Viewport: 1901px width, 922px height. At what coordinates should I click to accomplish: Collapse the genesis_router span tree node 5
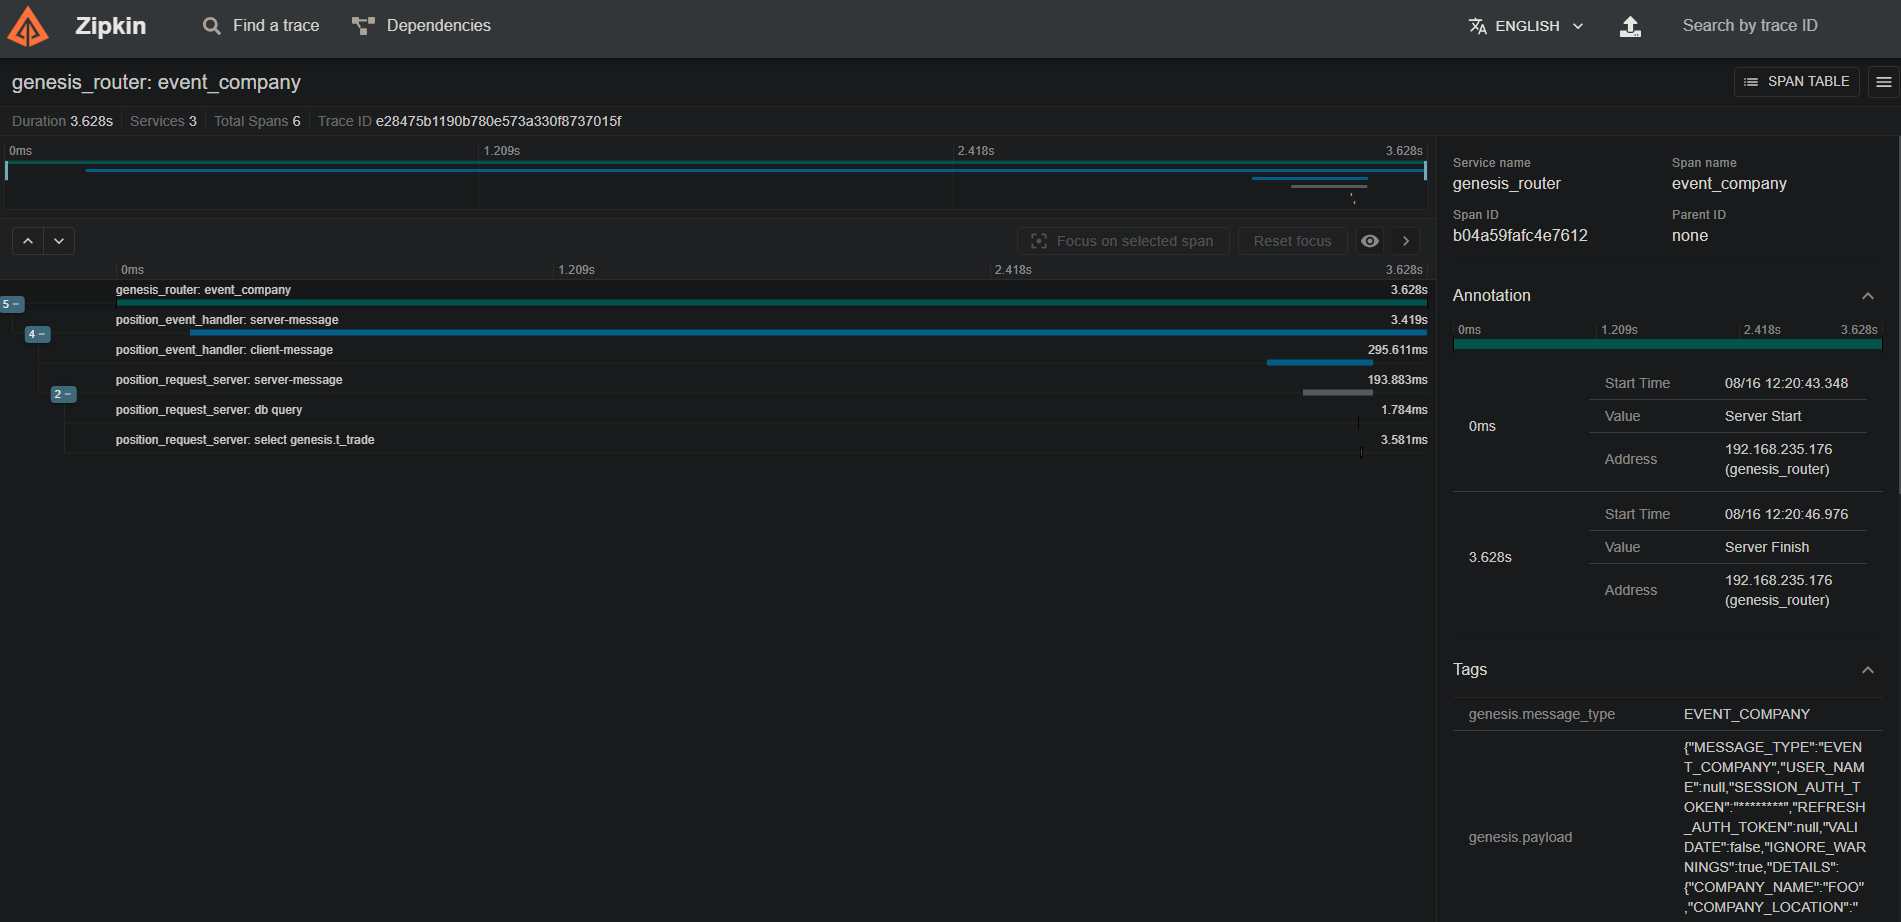click(x=11, y=304)
